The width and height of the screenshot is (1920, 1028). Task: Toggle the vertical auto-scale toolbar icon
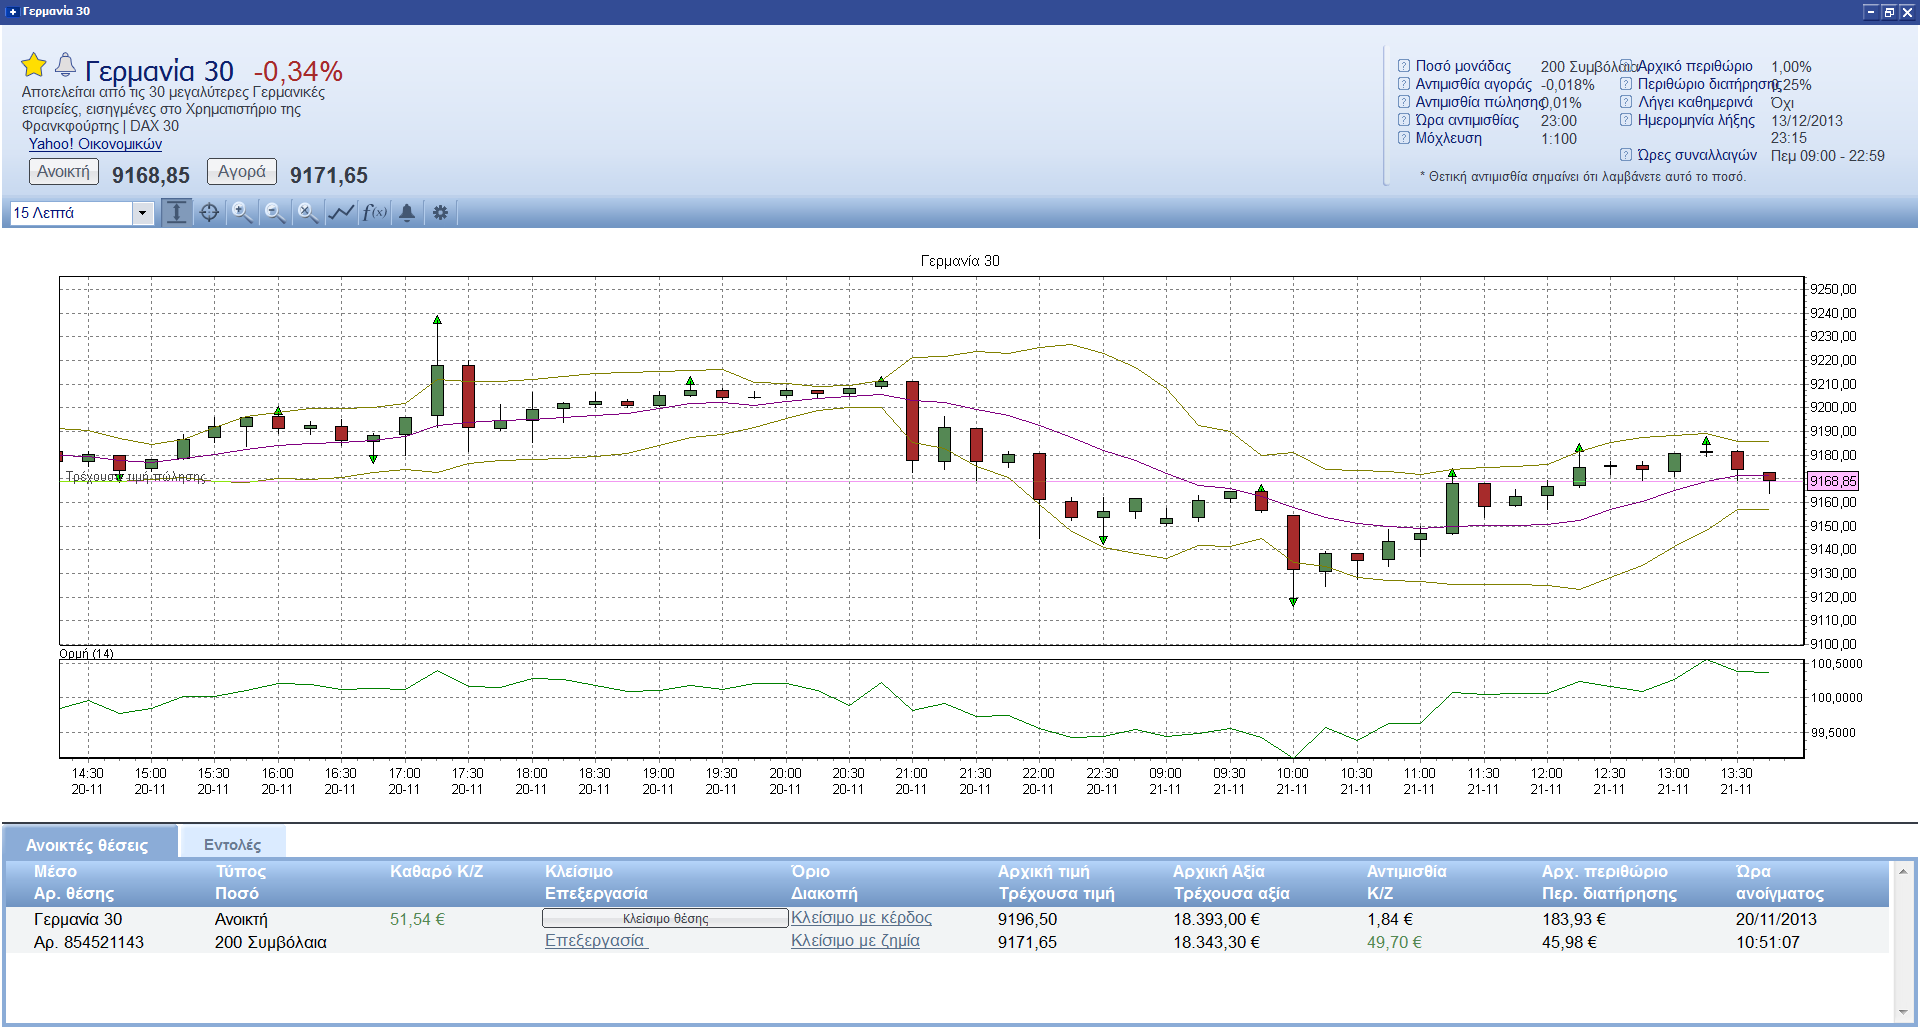176,212
